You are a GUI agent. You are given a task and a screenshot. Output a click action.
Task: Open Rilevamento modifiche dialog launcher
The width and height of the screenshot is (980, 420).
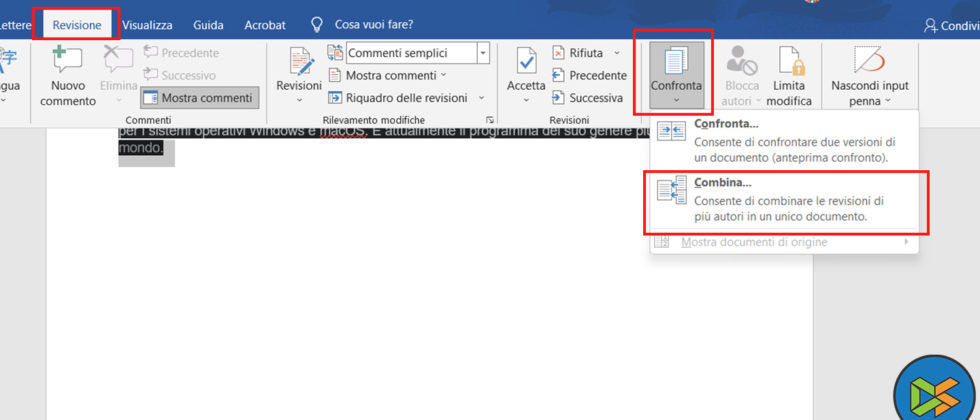pos(489,119)
